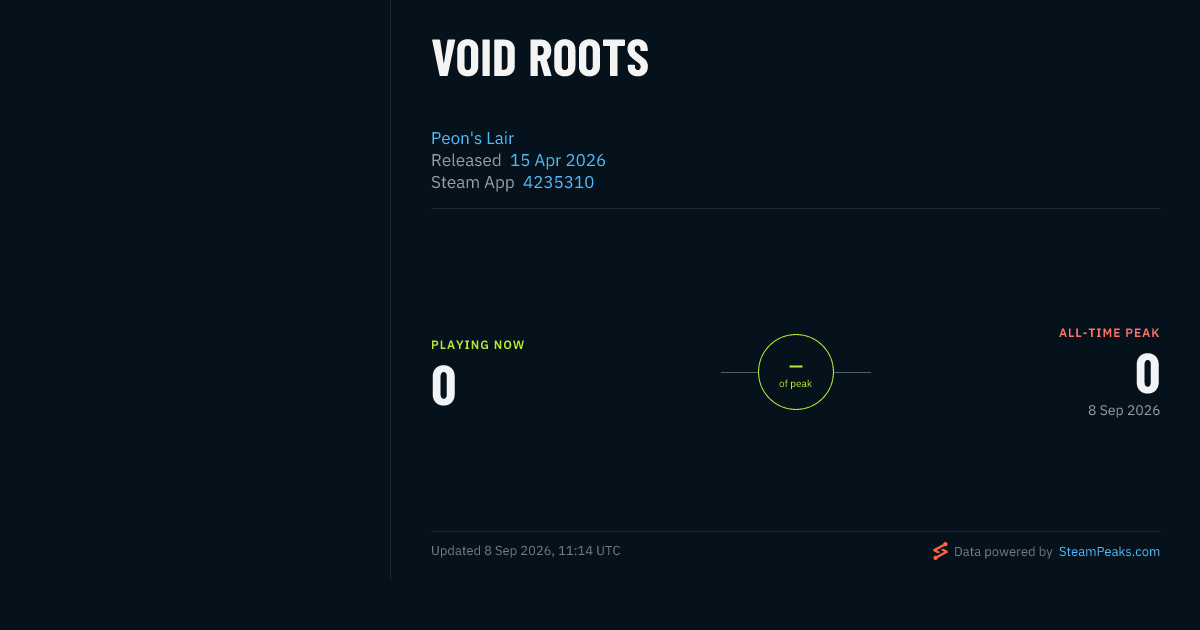The height and width of the screenshot is (630, 1200).
Task: Click the 15 Apr 2026 release date
Action: [x=558, y=160]
